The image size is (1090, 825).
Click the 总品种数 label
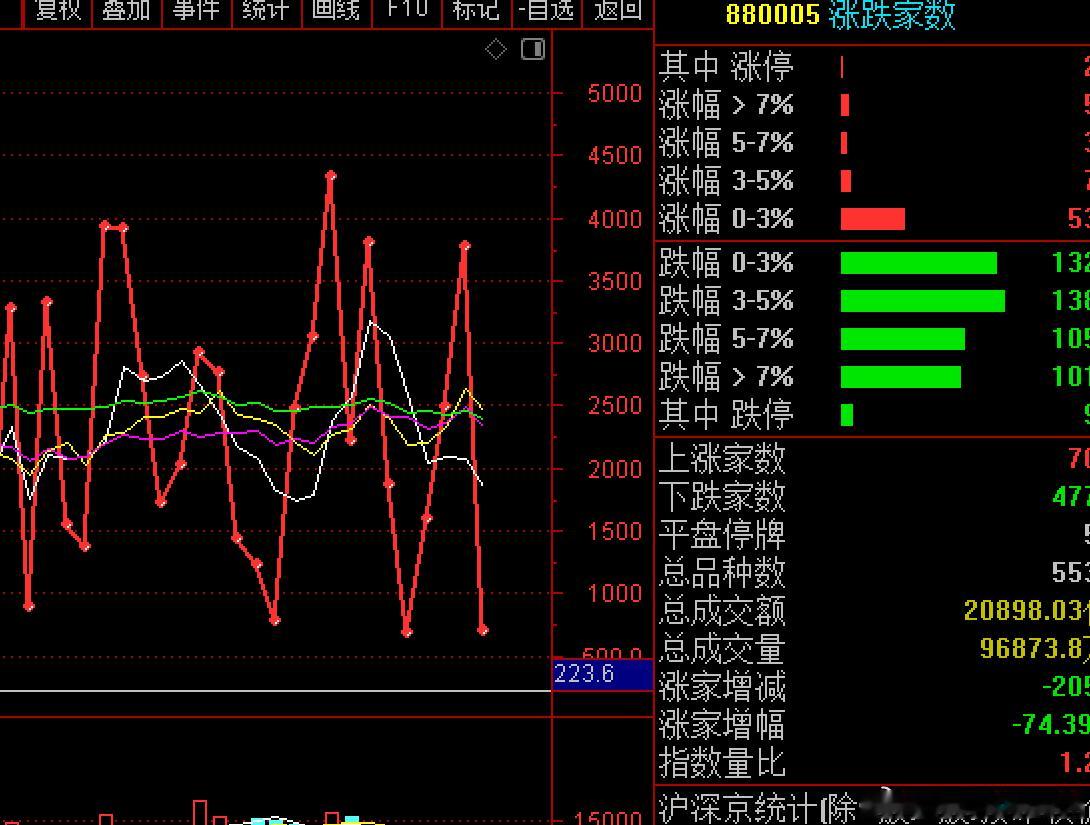722,573
